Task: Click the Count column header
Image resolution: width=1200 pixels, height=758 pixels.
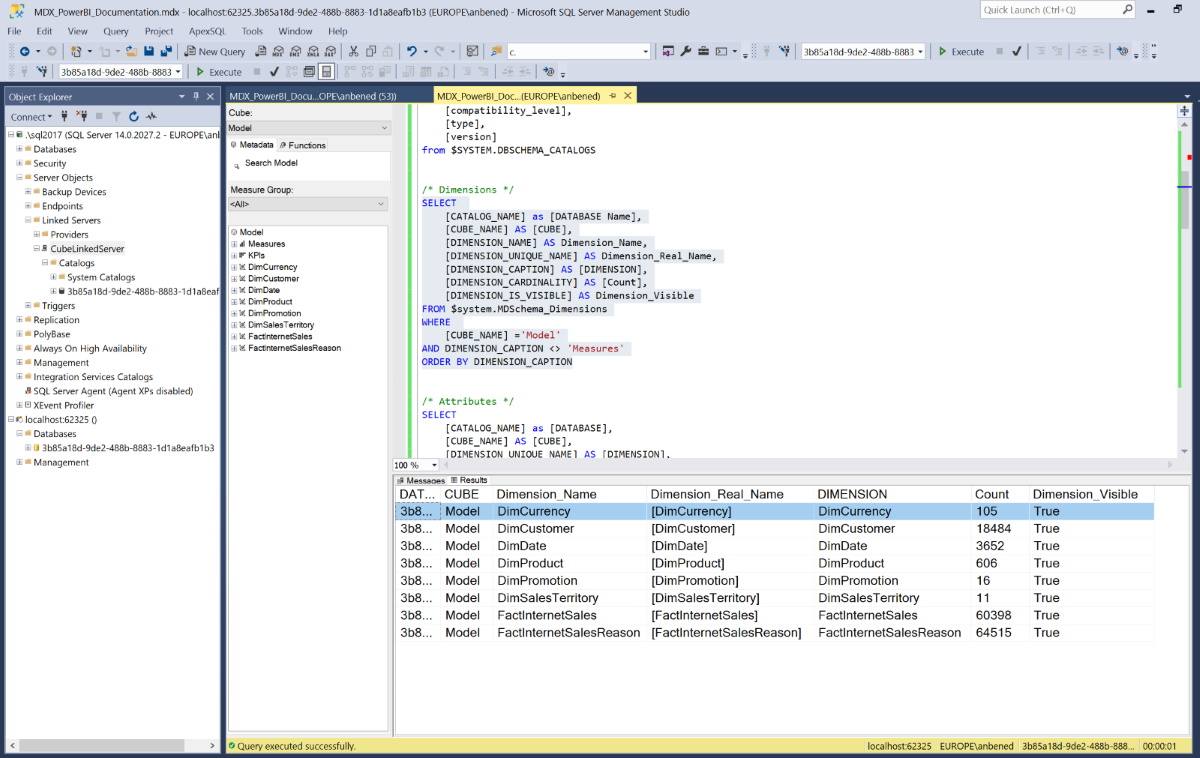Action: click(992, 494)
